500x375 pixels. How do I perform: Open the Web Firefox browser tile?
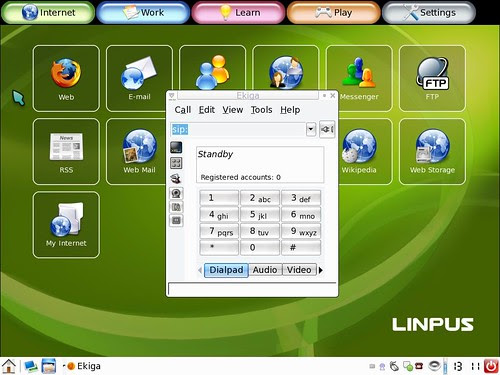(x=66, y=78)
